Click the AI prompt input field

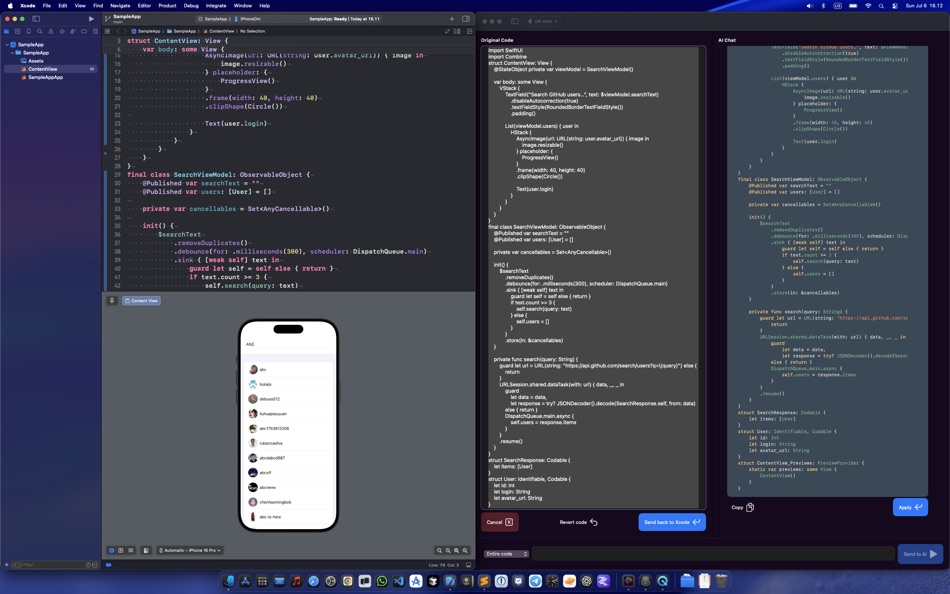pyautogui.click(x=713, y=554)
